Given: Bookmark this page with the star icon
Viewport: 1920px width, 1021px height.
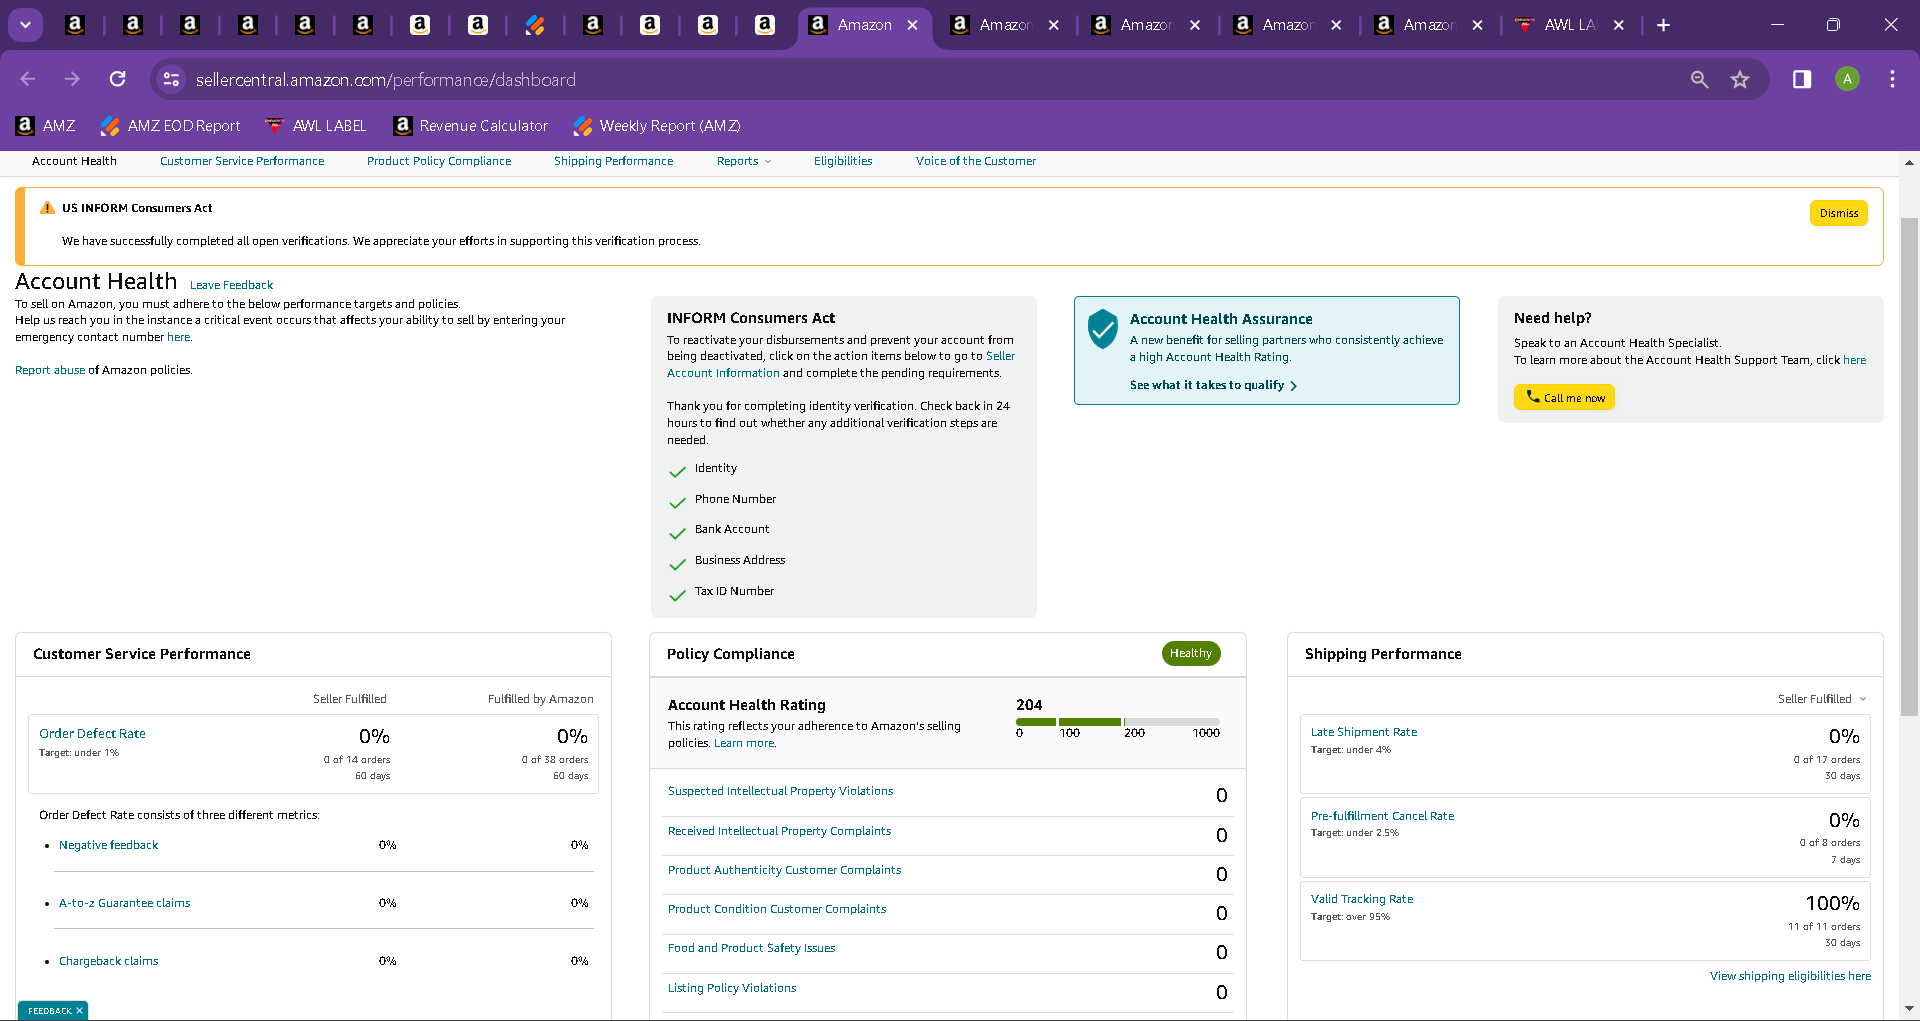Looking at the screenshot, I should click(1740, 79).
